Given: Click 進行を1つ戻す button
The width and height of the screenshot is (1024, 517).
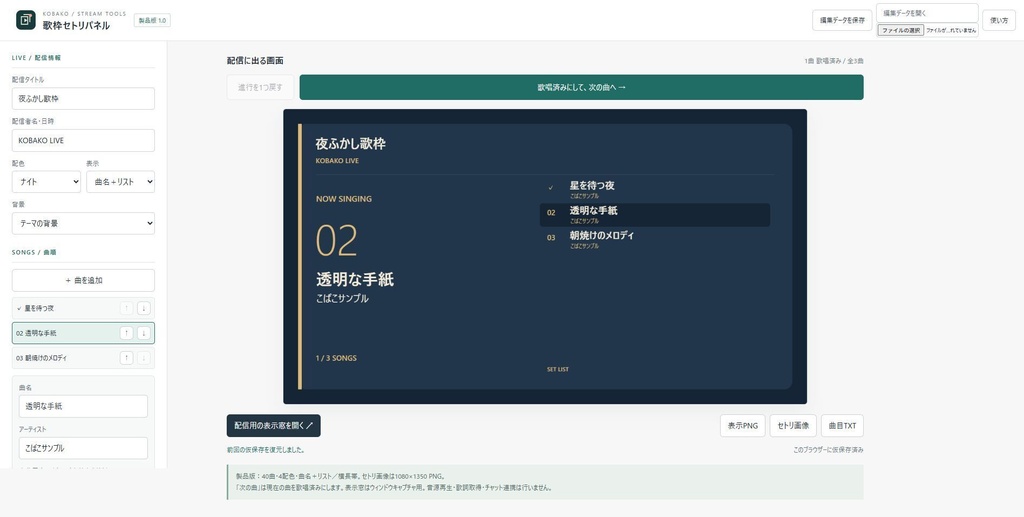Looking at the screenshot, I should 260,87.
